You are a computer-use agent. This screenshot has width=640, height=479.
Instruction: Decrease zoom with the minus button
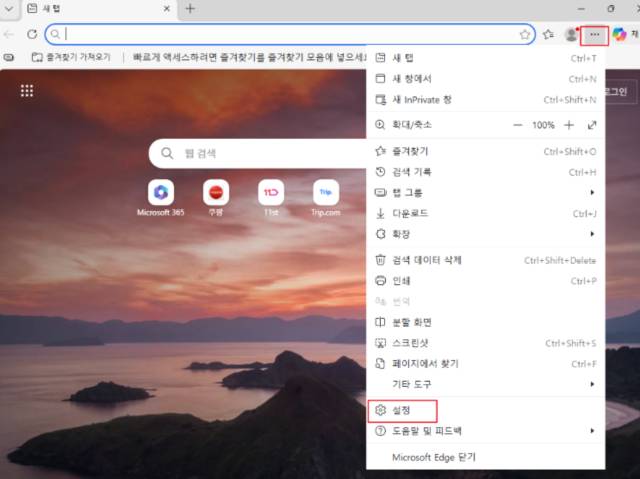(518, 125)
